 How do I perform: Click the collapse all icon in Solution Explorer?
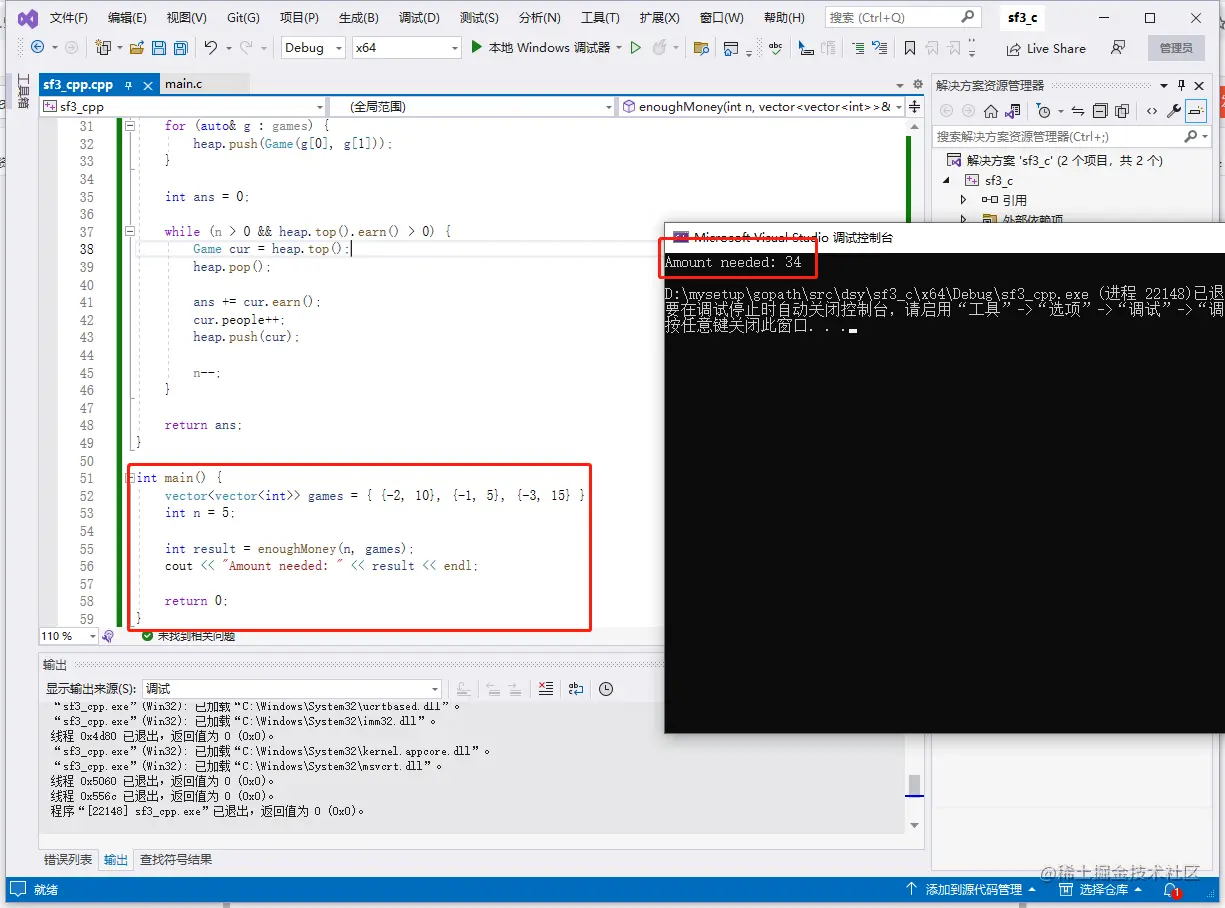pyautogui.click(x=1100, y=111)
